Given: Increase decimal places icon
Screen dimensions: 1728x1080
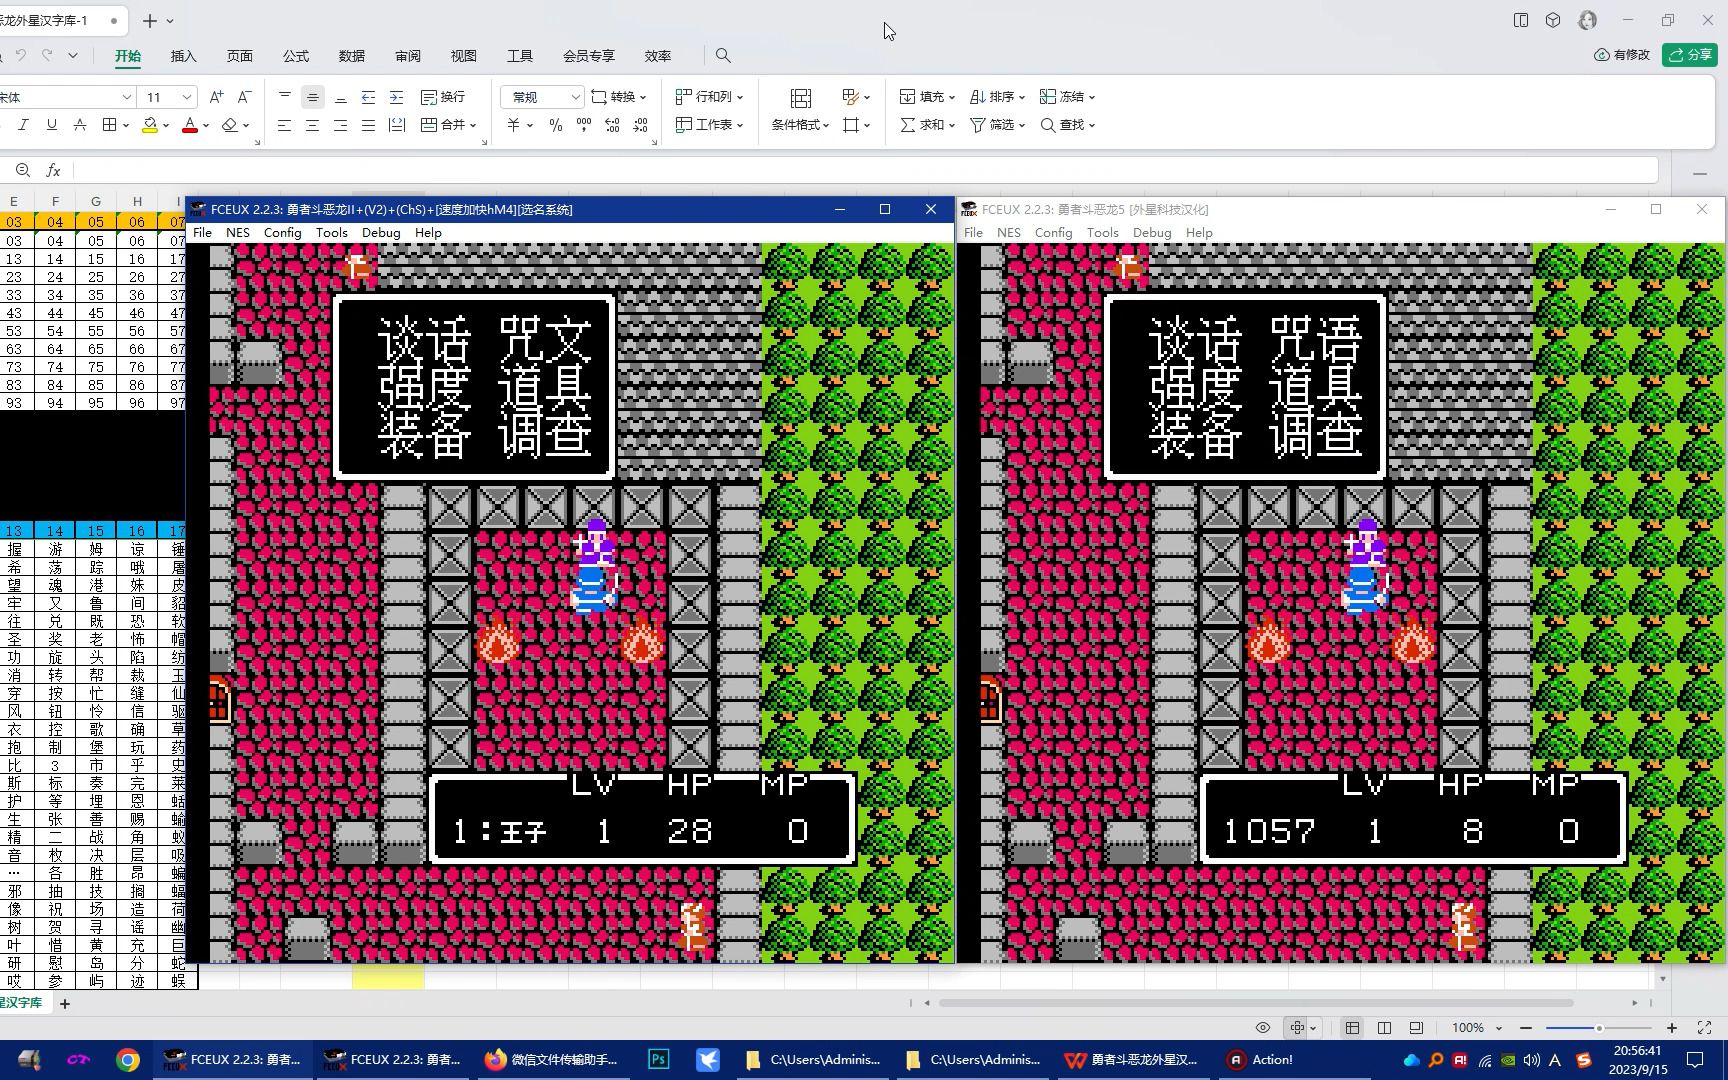Looking at the screenshot, I should coord(612,125).
